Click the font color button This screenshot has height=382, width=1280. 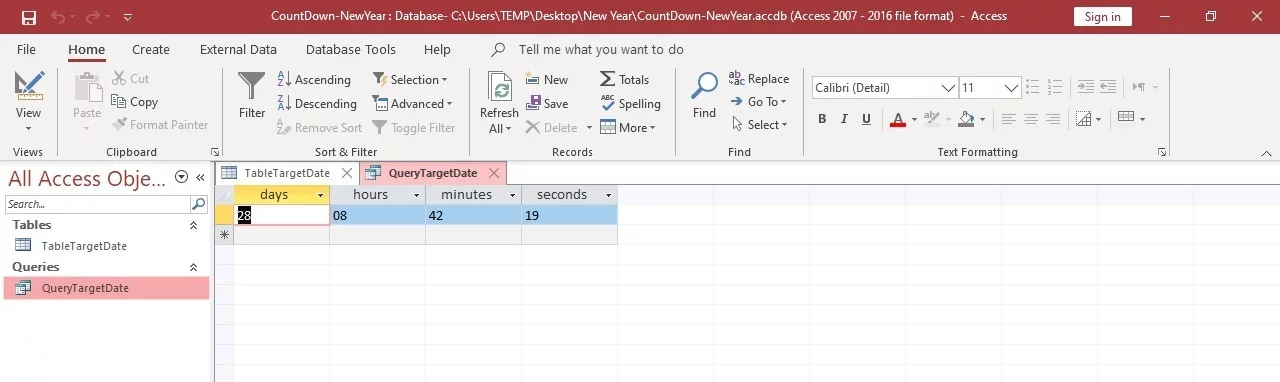(x=897, y=119)
